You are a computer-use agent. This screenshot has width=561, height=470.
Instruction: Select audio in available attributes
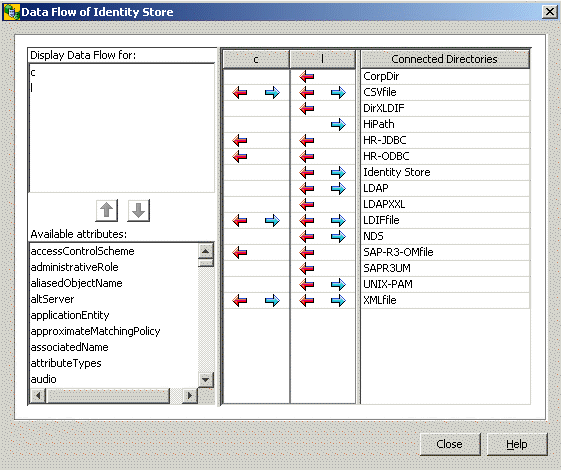coord(44,379)
